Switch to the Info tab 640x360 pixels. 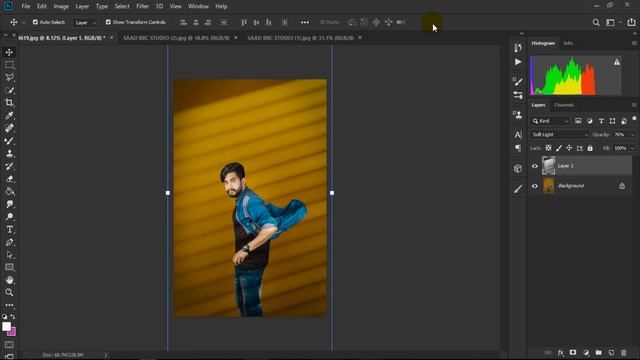point(568,43)
